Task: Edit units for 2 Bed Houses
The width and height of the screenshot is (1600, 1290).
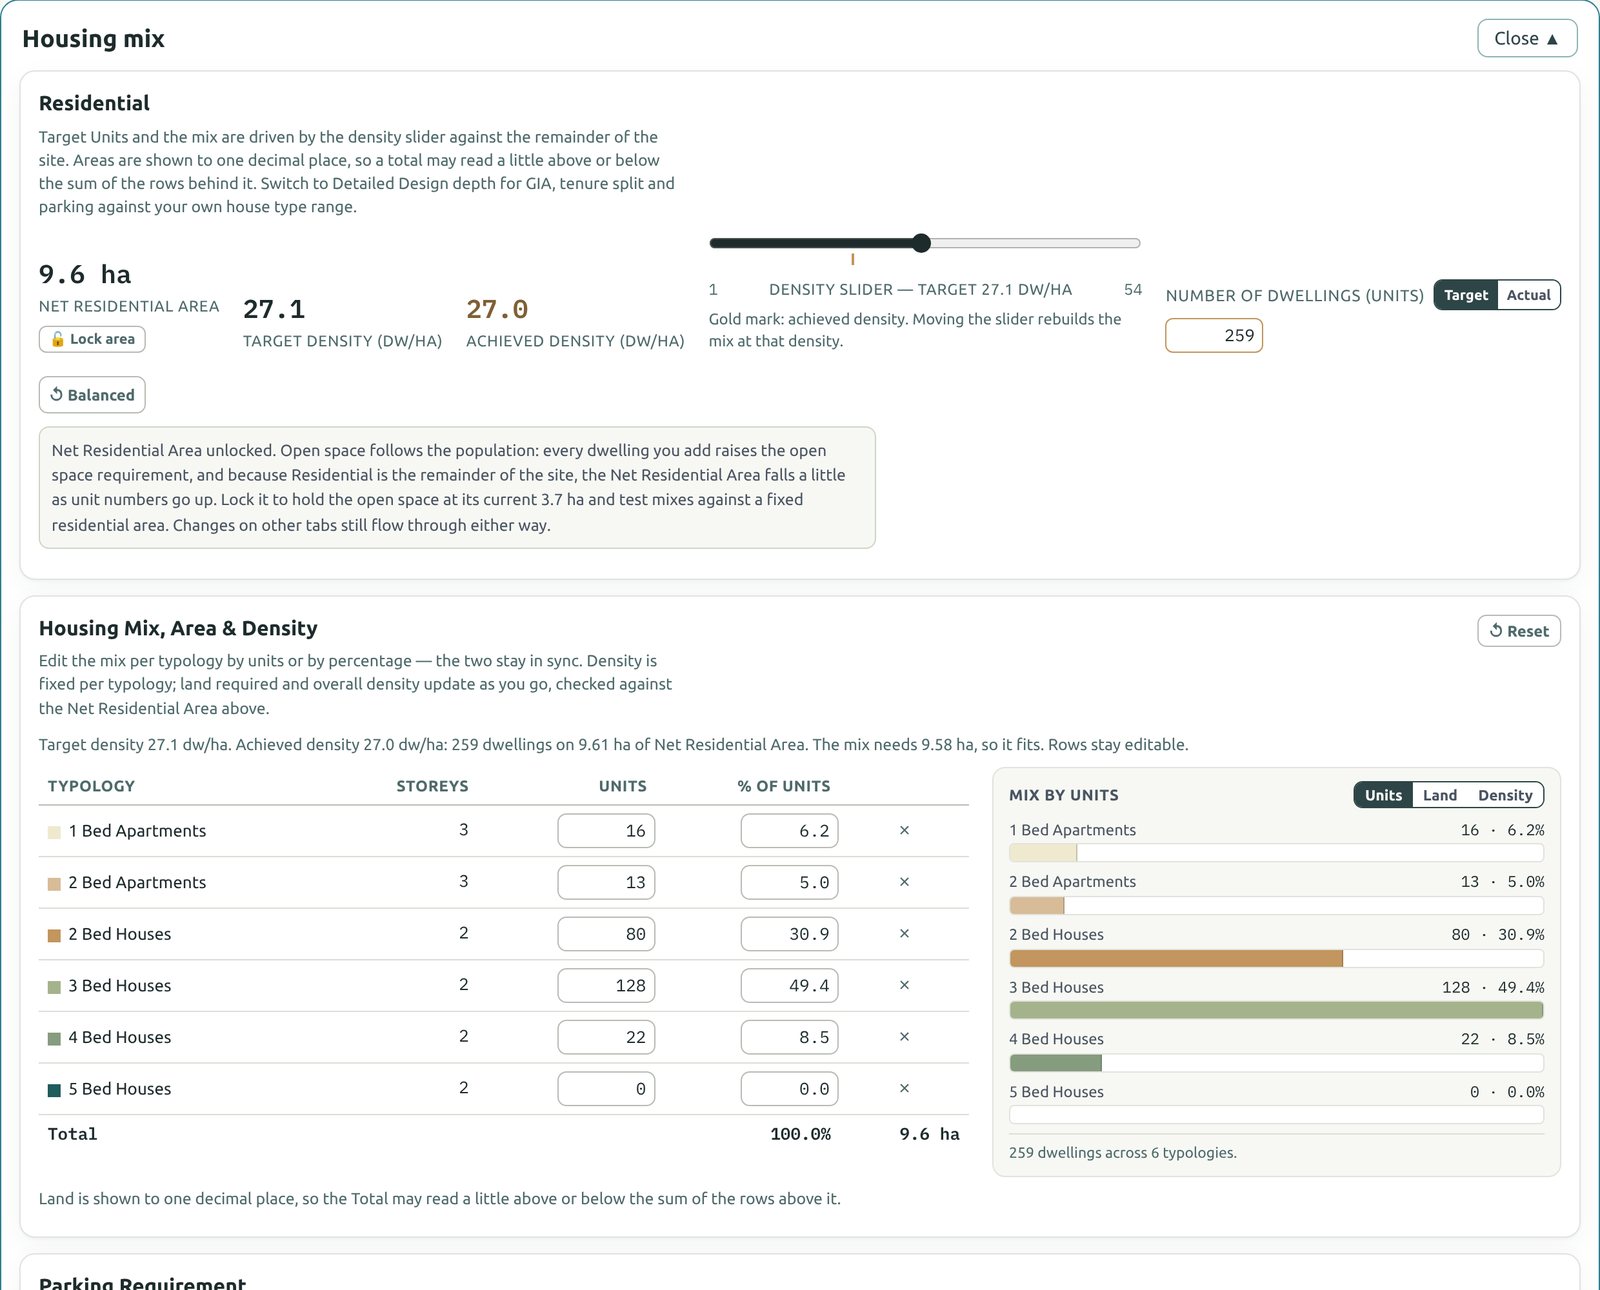Action: pyautogui.click(x=606, y=934)
